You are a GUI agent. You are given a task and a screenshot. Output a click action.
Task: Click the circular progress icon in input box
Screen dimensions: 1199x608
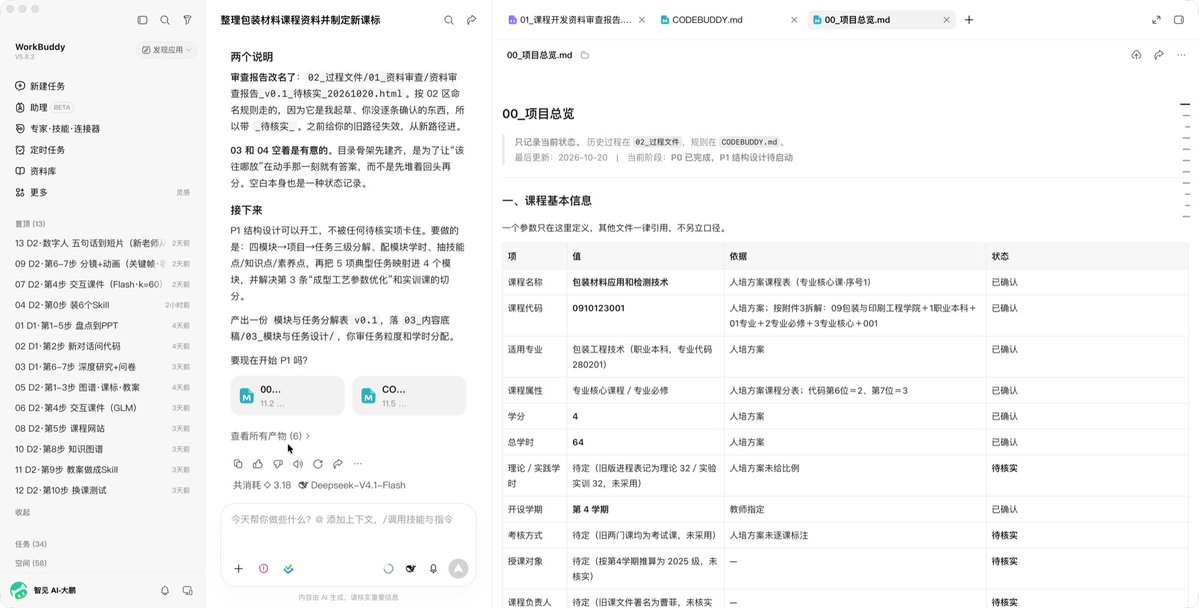click(388, 568)
